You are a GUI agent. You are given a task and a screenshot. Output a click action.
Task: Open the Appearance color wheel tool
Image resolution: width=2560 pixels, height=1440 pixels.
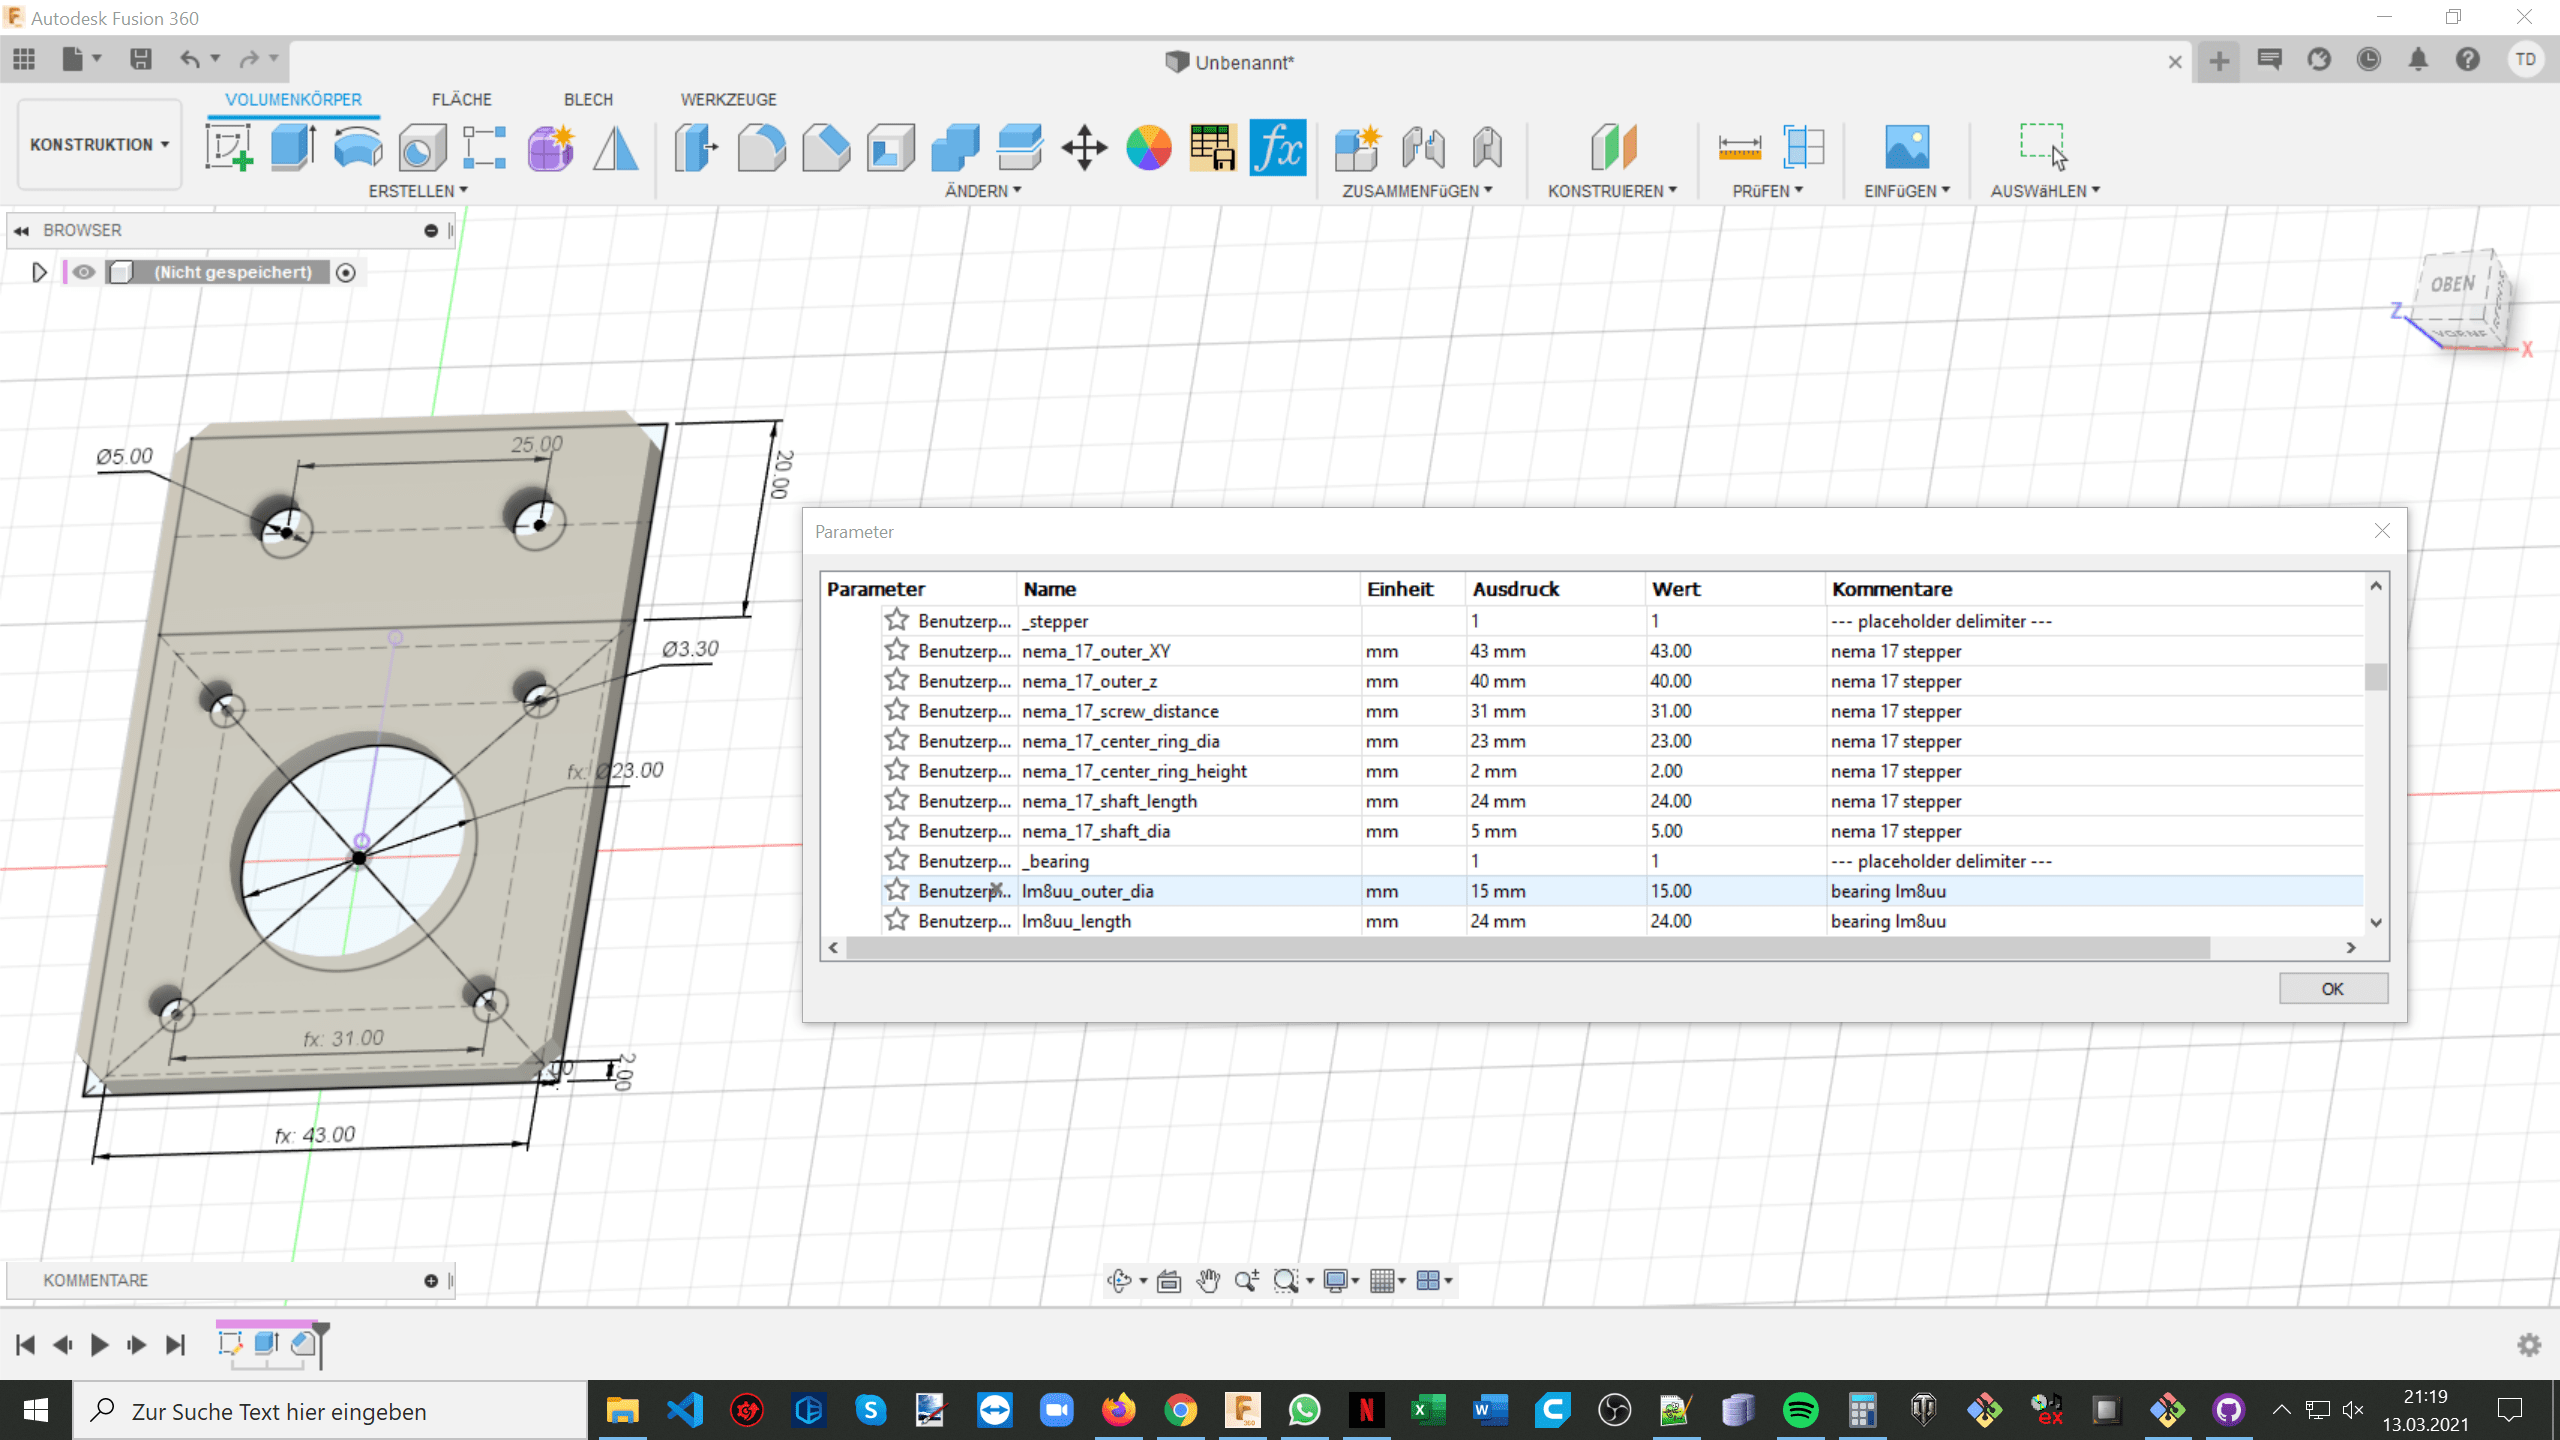pos(1148,148)
